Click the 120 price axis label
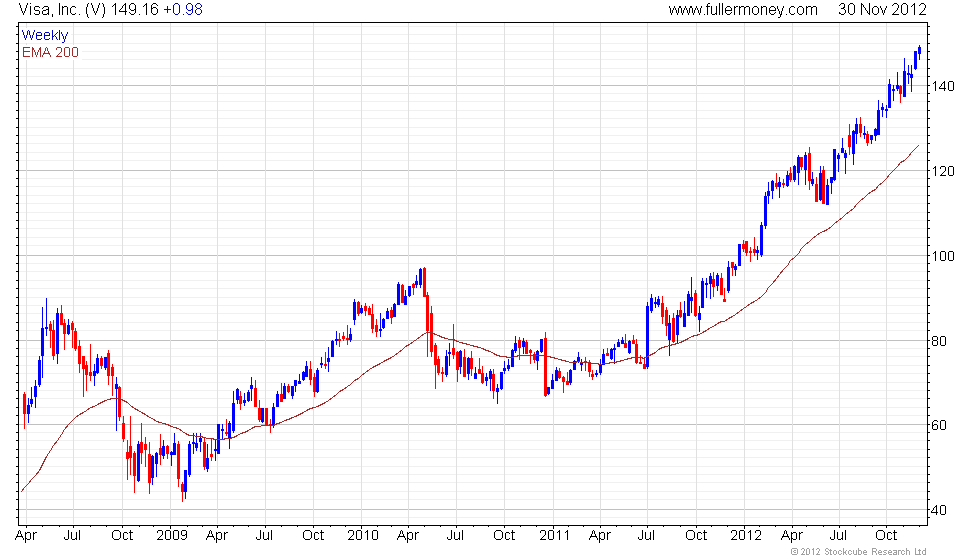 [942, 171]
